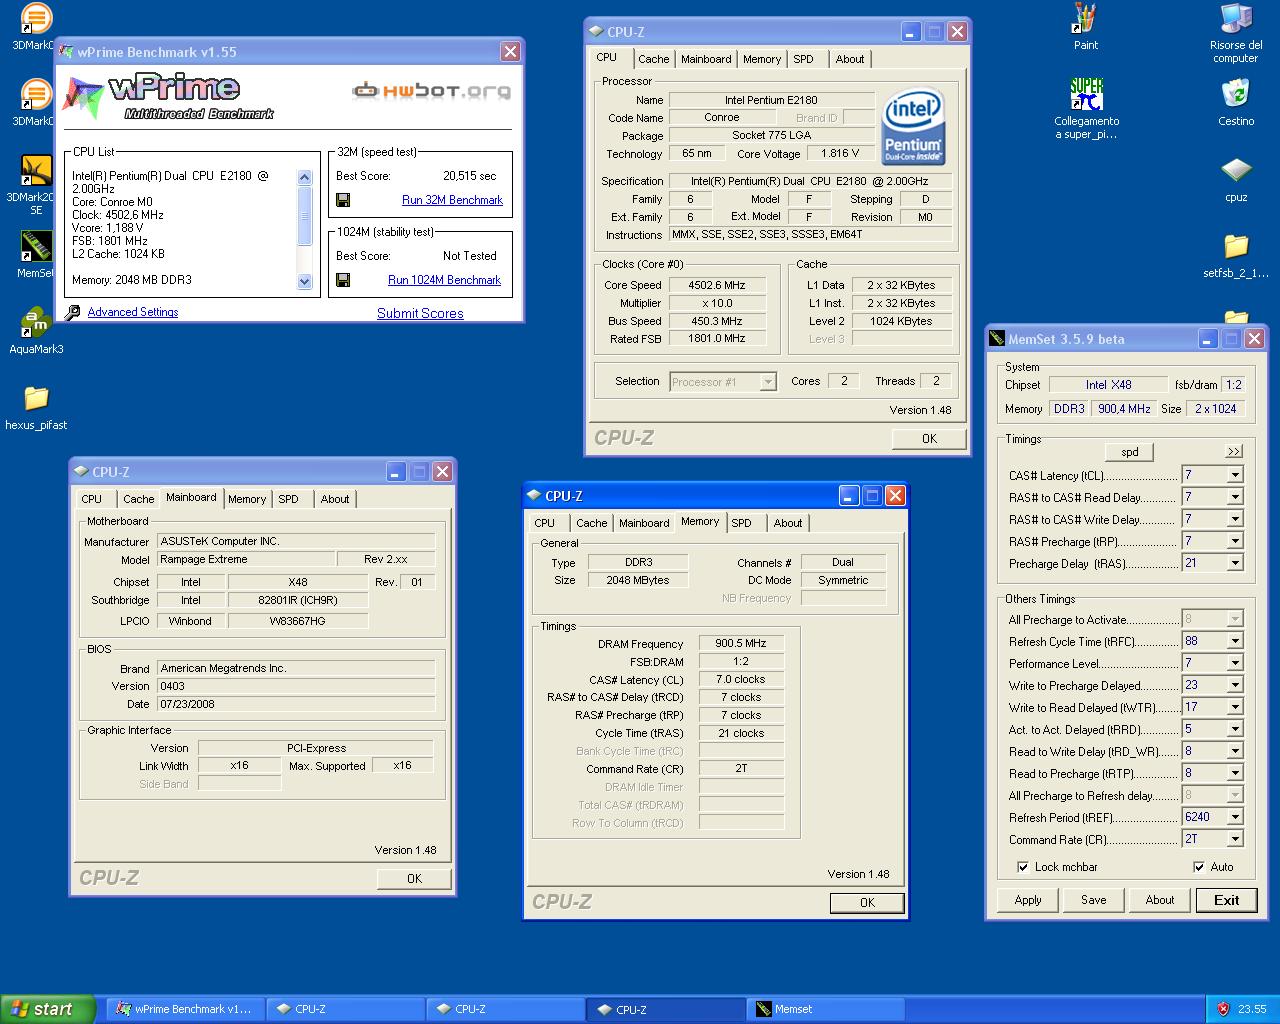Click Save in MemSet
This screenshot has width=1280, height=1024.
(1094, 900)
